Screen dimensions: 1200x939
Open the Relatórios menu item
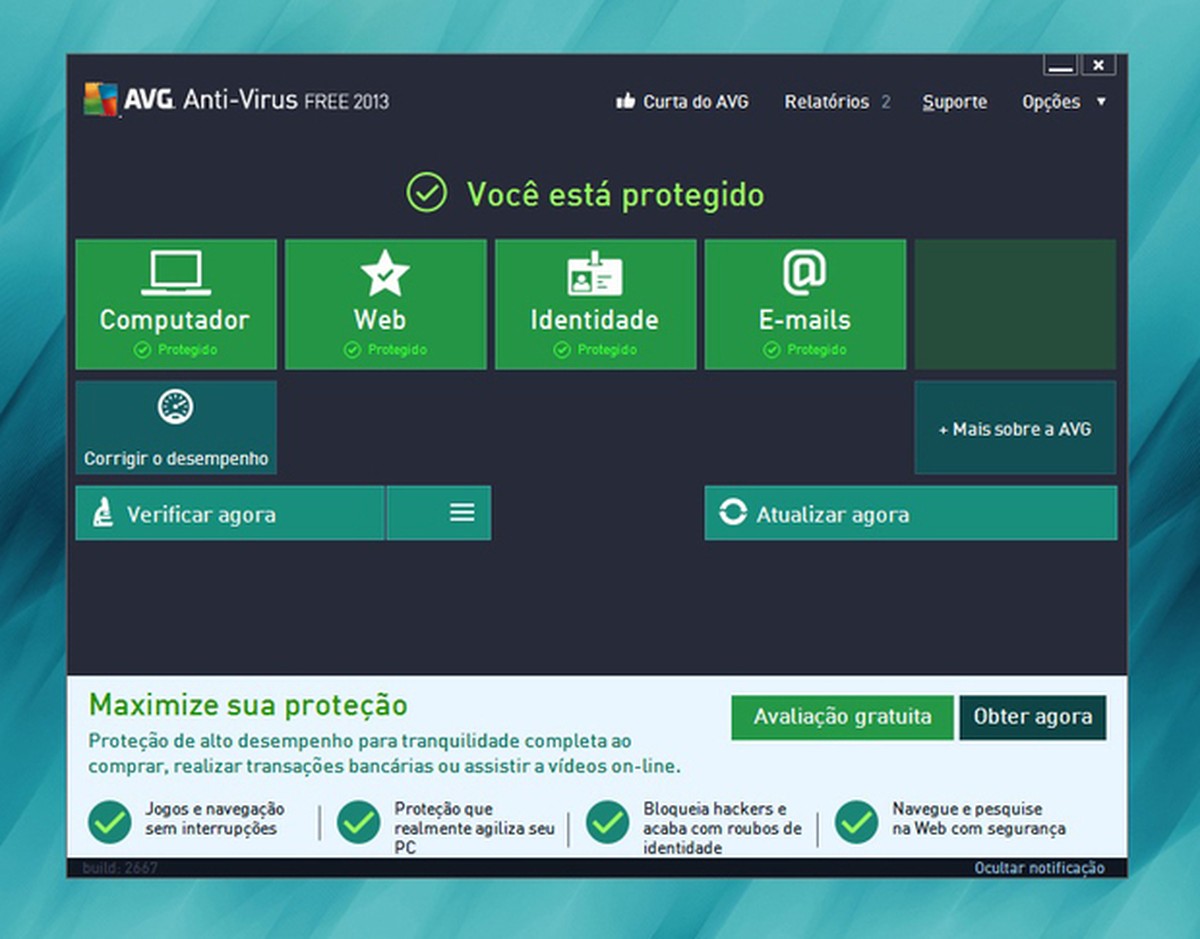tap(827, 102)
